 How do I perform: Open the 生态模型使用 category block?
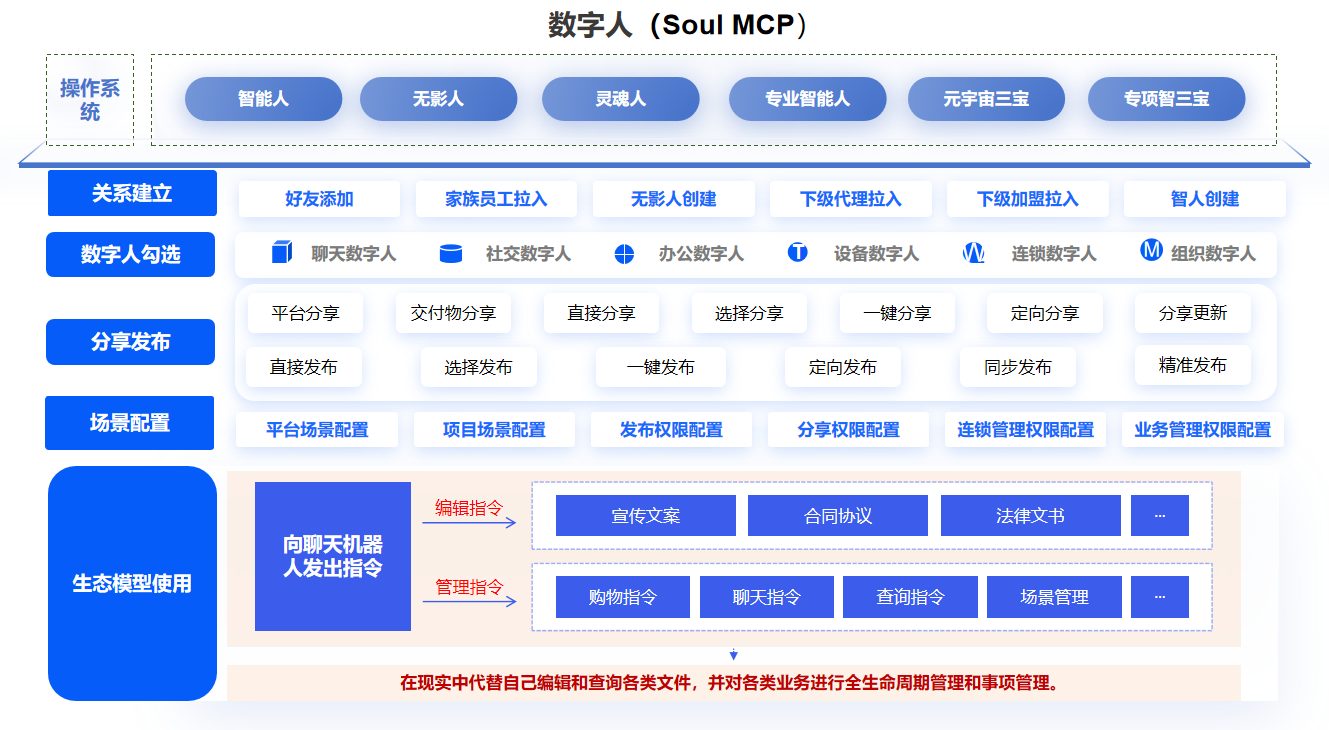[132, 583]
